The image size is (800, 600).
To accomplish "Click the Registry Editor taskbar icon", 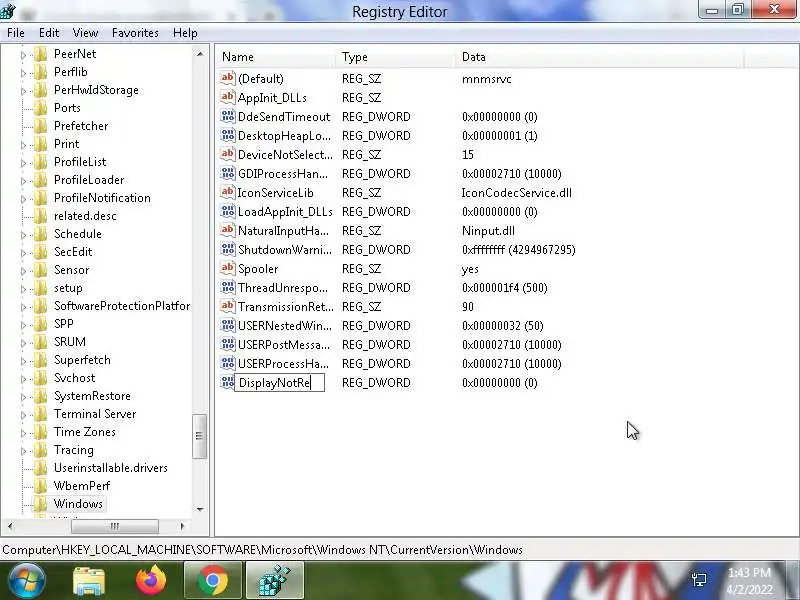I will (275, 581).
